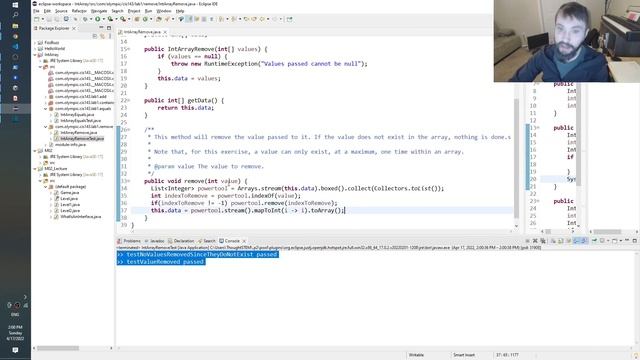Select the Console tab
Image resolution: width=640 pixels, height=360 pixels.
[229, 241]
